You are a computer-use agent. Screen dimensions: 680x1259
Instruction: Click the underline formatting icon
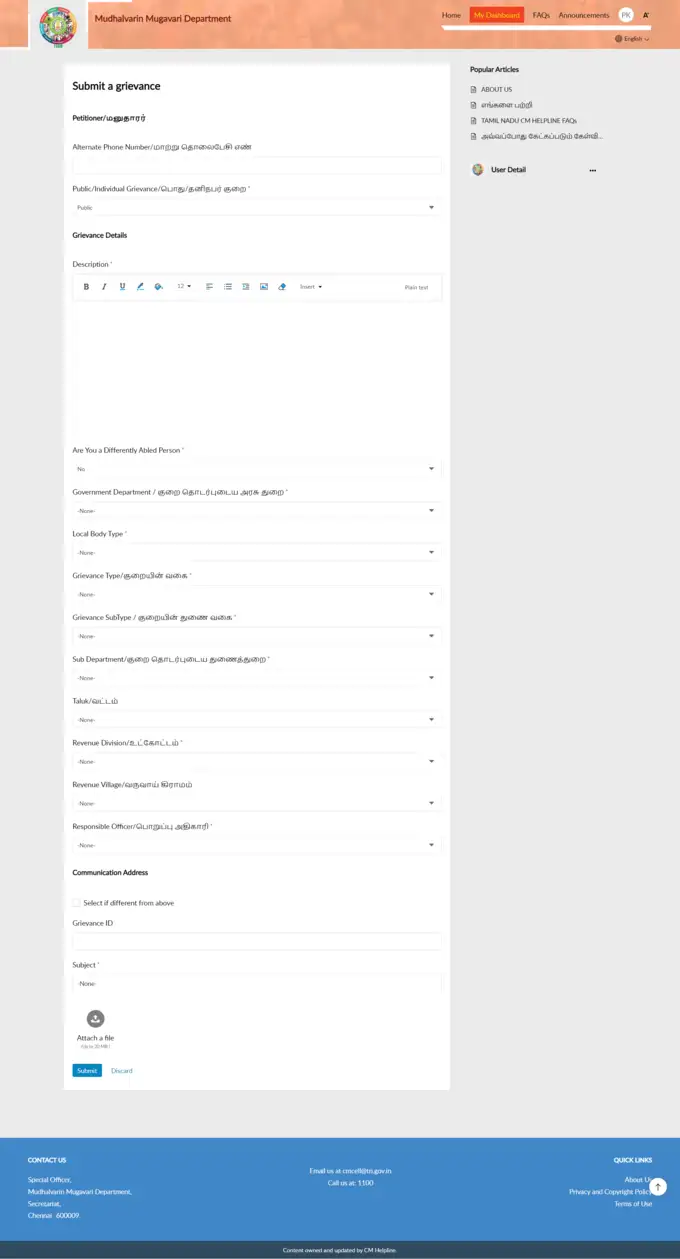[x=122, y=287]
